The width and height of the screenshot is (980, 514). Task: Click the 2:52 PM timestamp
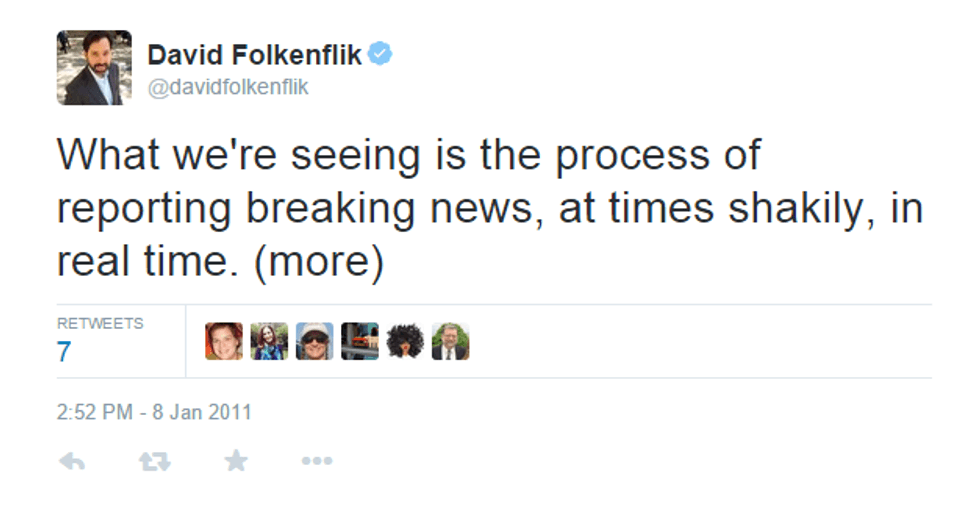tap(94, 412)
